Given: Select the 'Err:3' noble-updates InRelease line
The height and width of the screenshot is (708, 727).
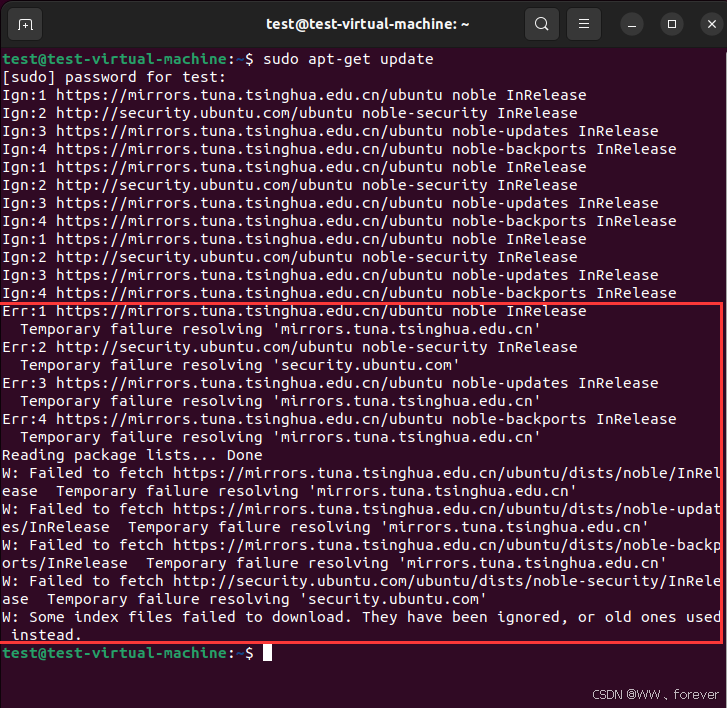Looking at the screenshot, I should pyautogui.click(x=330, y=383).
